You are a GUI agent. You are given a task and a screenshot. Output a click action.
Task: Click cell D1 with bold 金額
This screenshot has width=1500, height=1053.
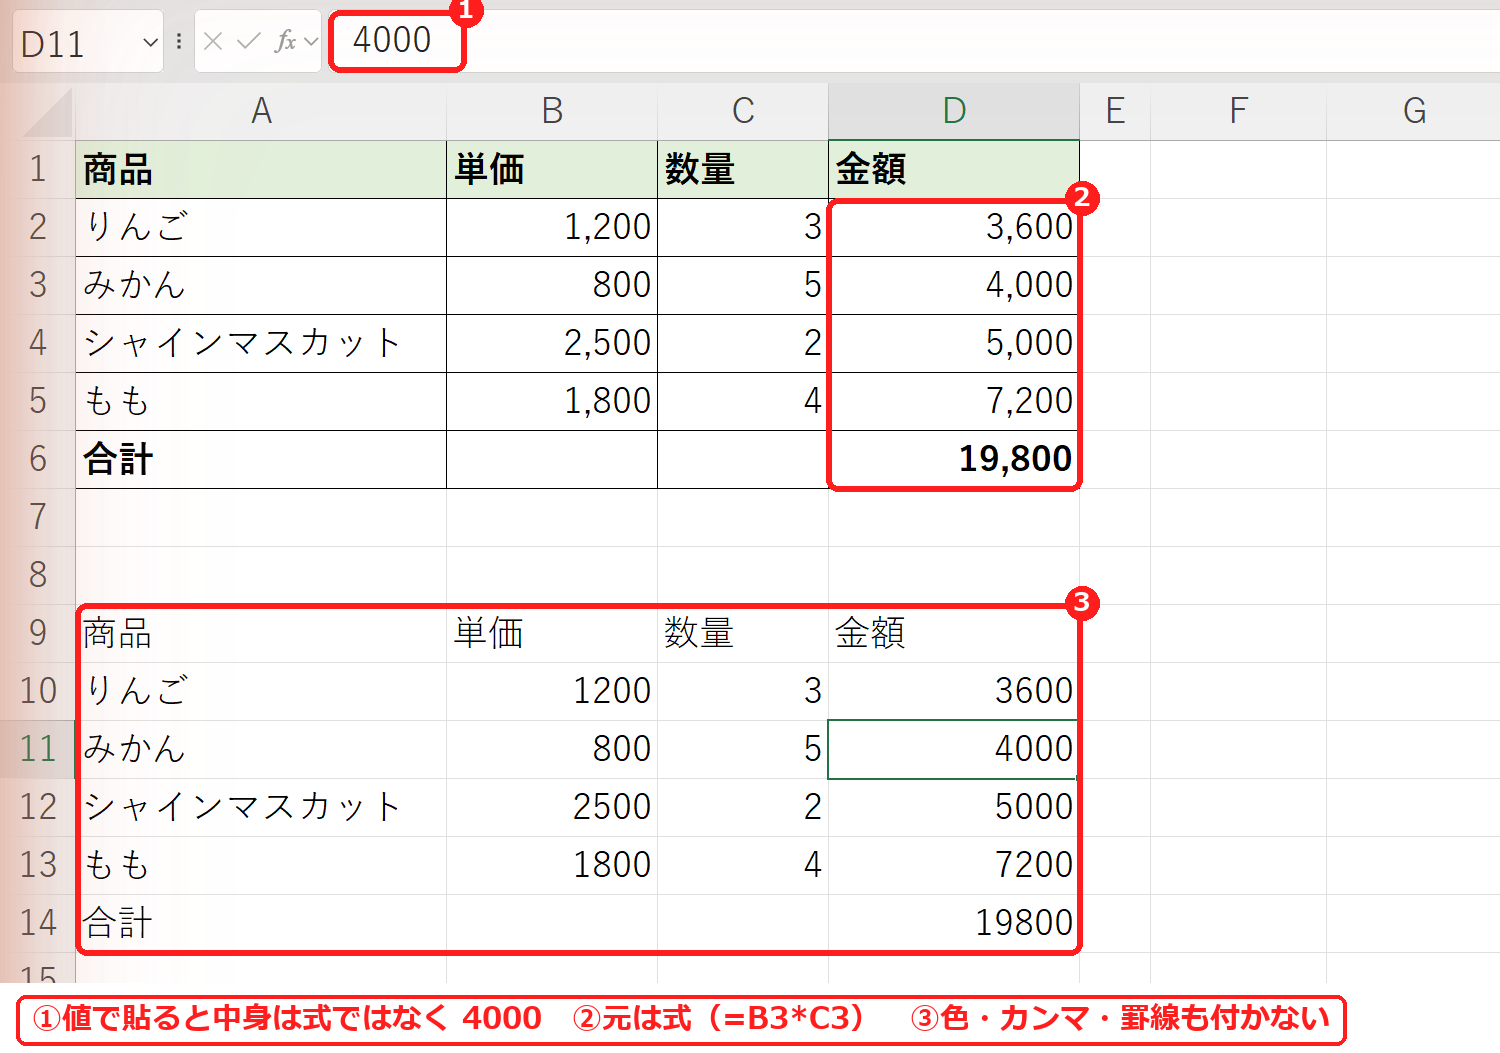coord(954,169)
